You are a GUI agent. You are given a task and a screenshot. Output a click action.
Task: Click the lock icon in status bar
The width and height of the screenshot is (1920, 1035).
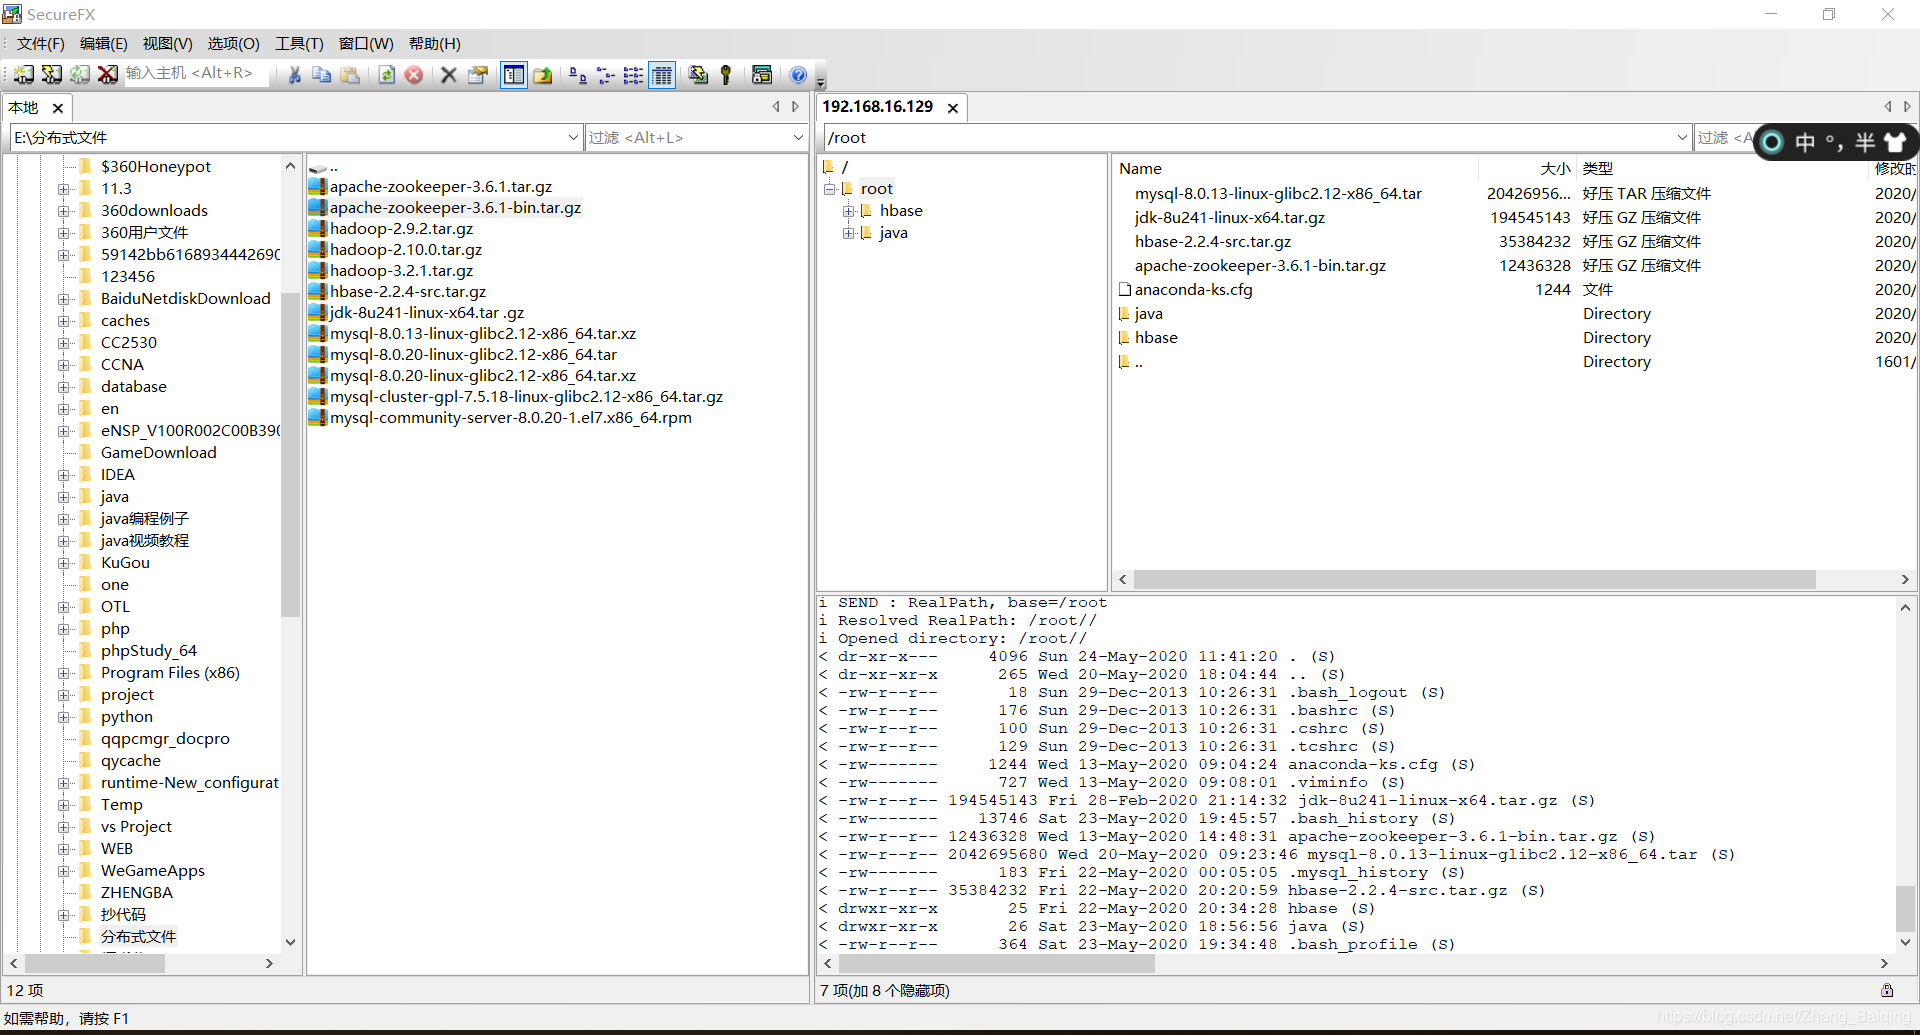point(1887,990)
